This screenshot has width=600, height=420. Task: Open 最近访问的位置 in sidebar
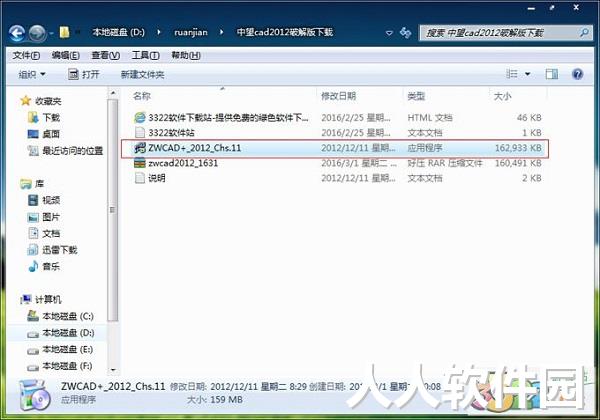coord(65,151)
